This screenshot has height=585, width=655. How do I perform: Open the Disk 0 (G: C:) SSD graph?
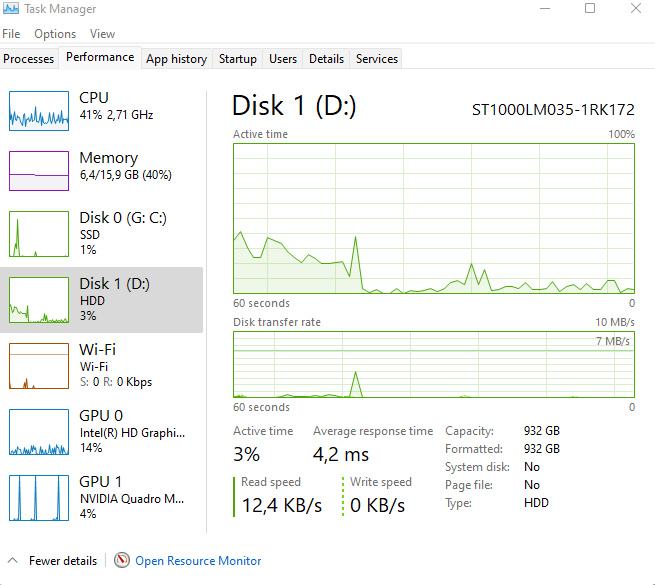[39, 233]
